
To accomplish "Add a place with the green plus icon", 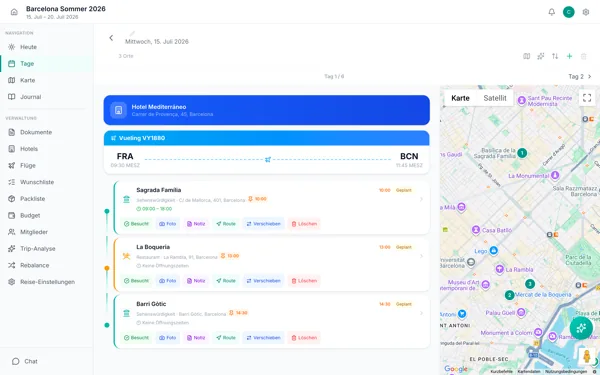I will coord(569,56).
